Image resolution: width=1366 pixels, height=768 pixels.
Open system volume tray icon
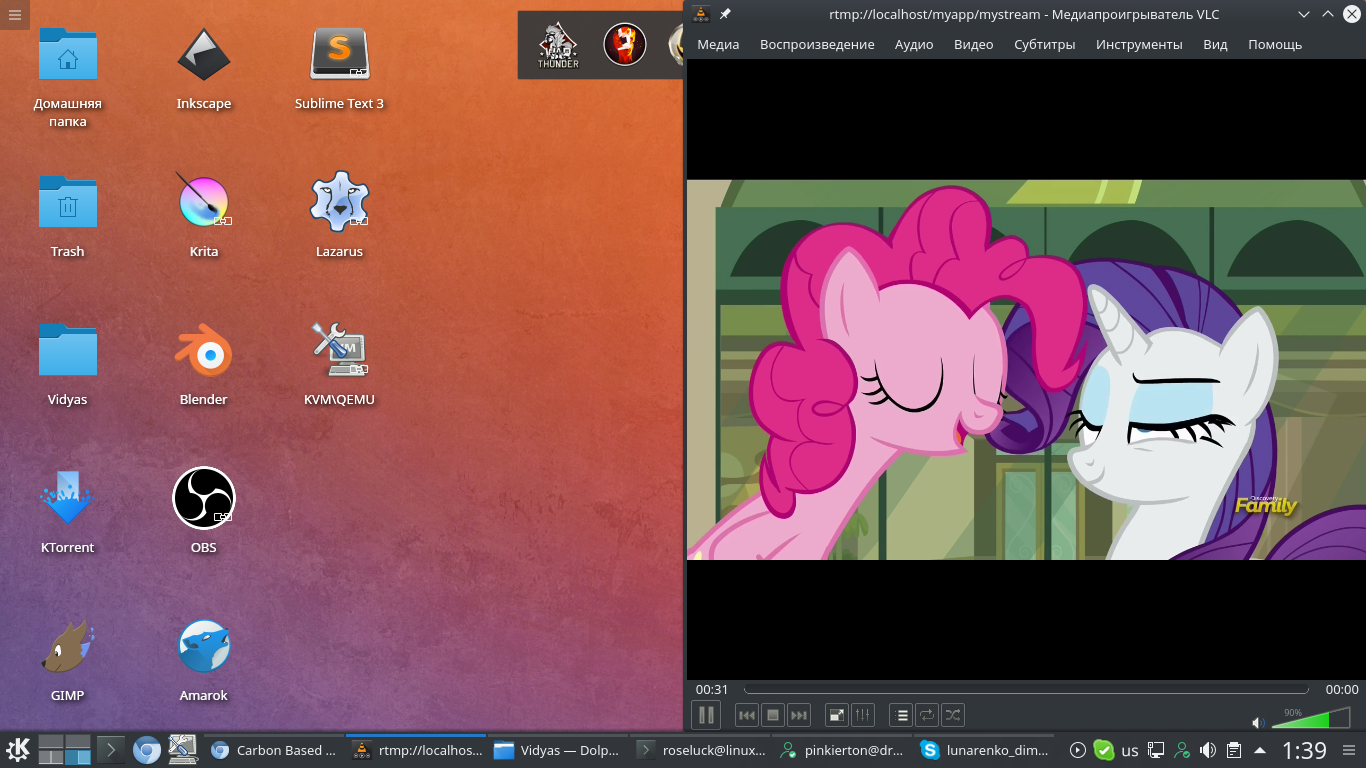click(1208, 750)
